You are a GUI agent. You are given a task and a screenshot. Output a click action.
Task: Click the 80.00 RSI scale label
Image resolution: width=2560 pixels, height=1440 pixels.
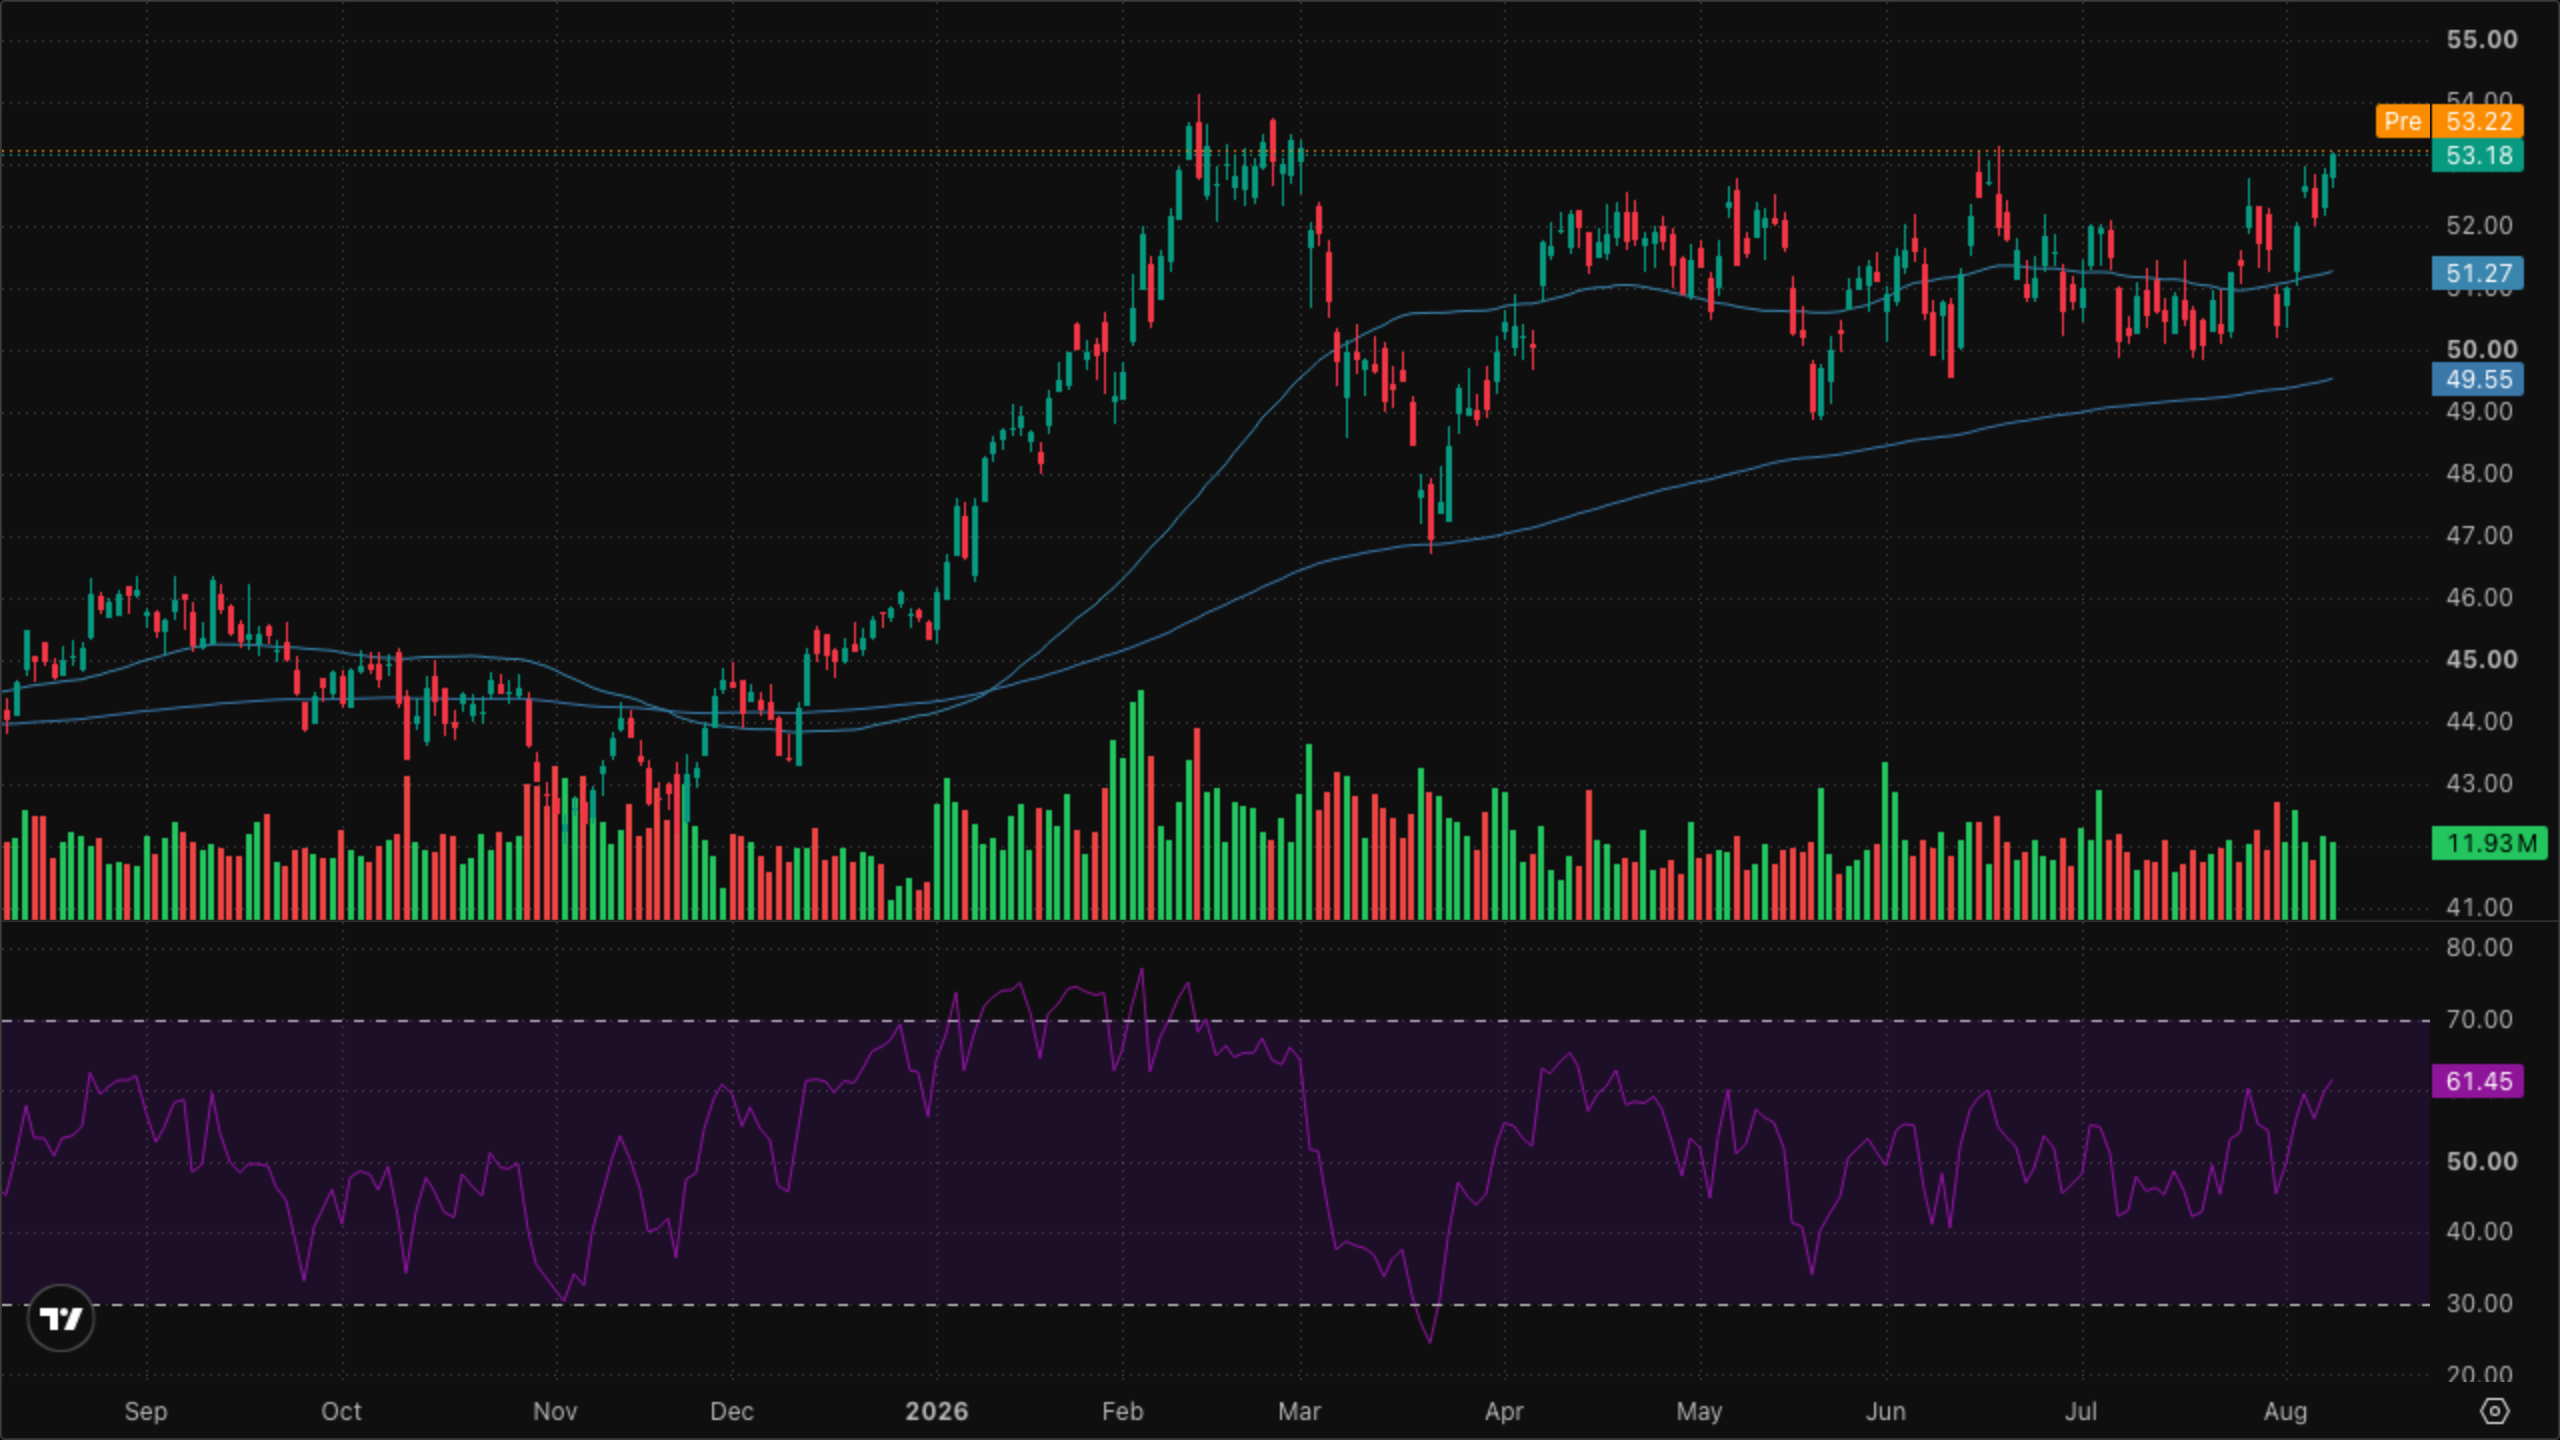pyautogui.click(x=2479, y=947)
